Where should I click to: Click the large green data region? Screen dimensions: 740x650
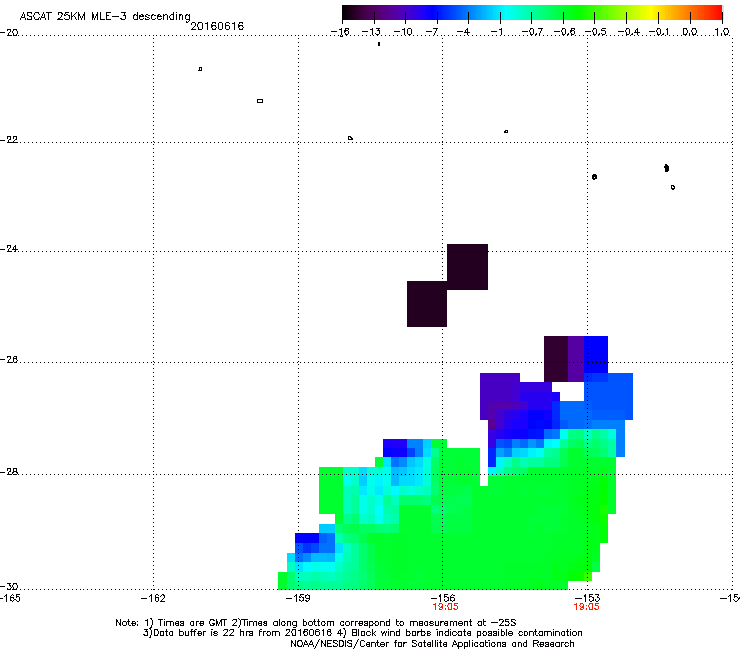pyautogui.click(x=496, y=529)
